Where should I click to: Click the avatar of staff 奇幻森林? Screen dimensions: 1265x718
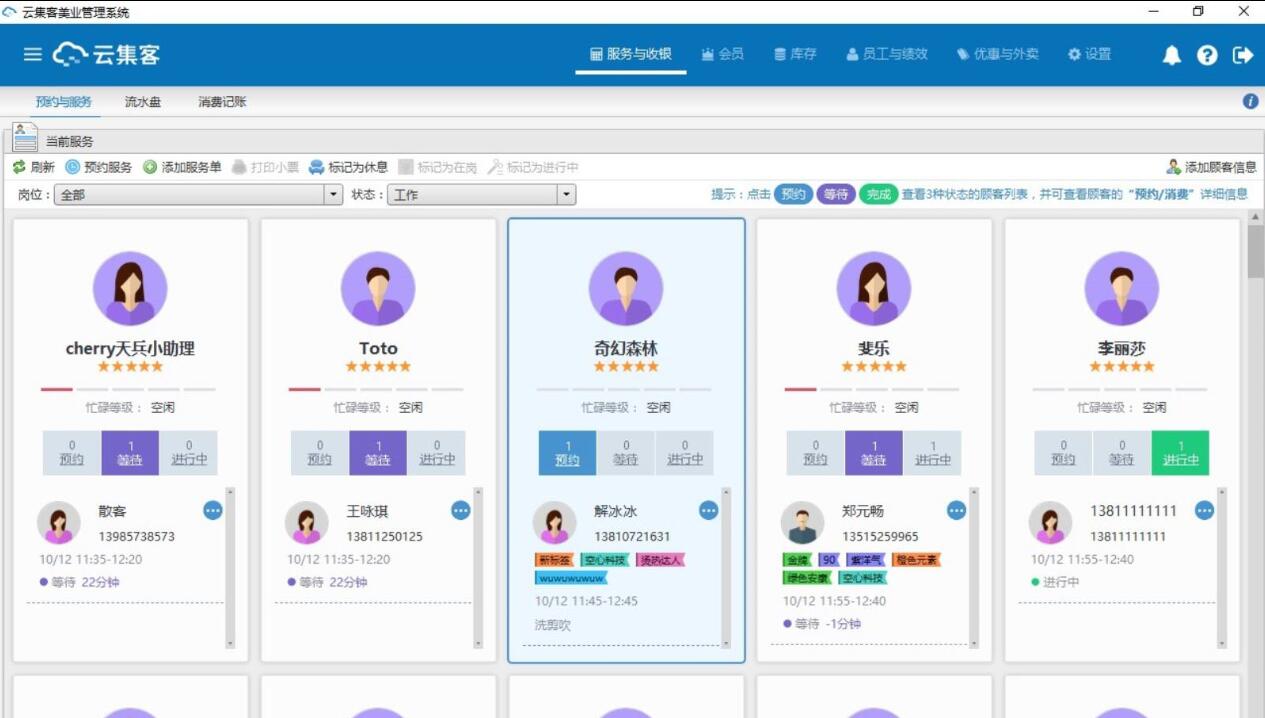pyautogui.click(x=626, y=289)
